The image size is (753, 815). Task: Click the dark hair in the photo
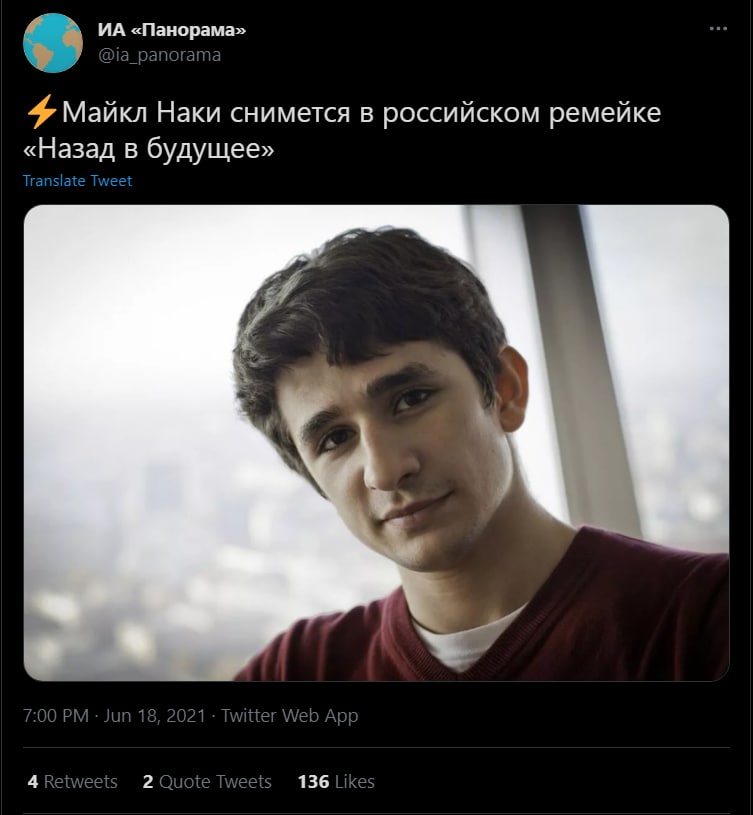[x=364, y=301]
